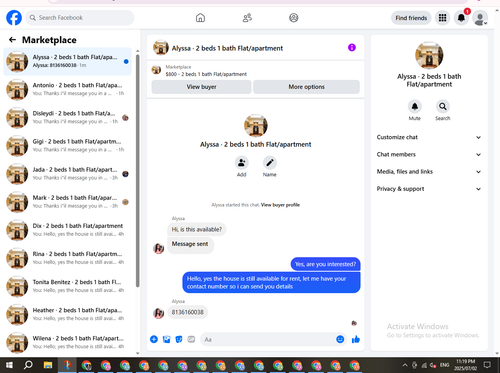Click the back arrow next to Marketplace
The image size is (500, 373).
tap(12, 40)
